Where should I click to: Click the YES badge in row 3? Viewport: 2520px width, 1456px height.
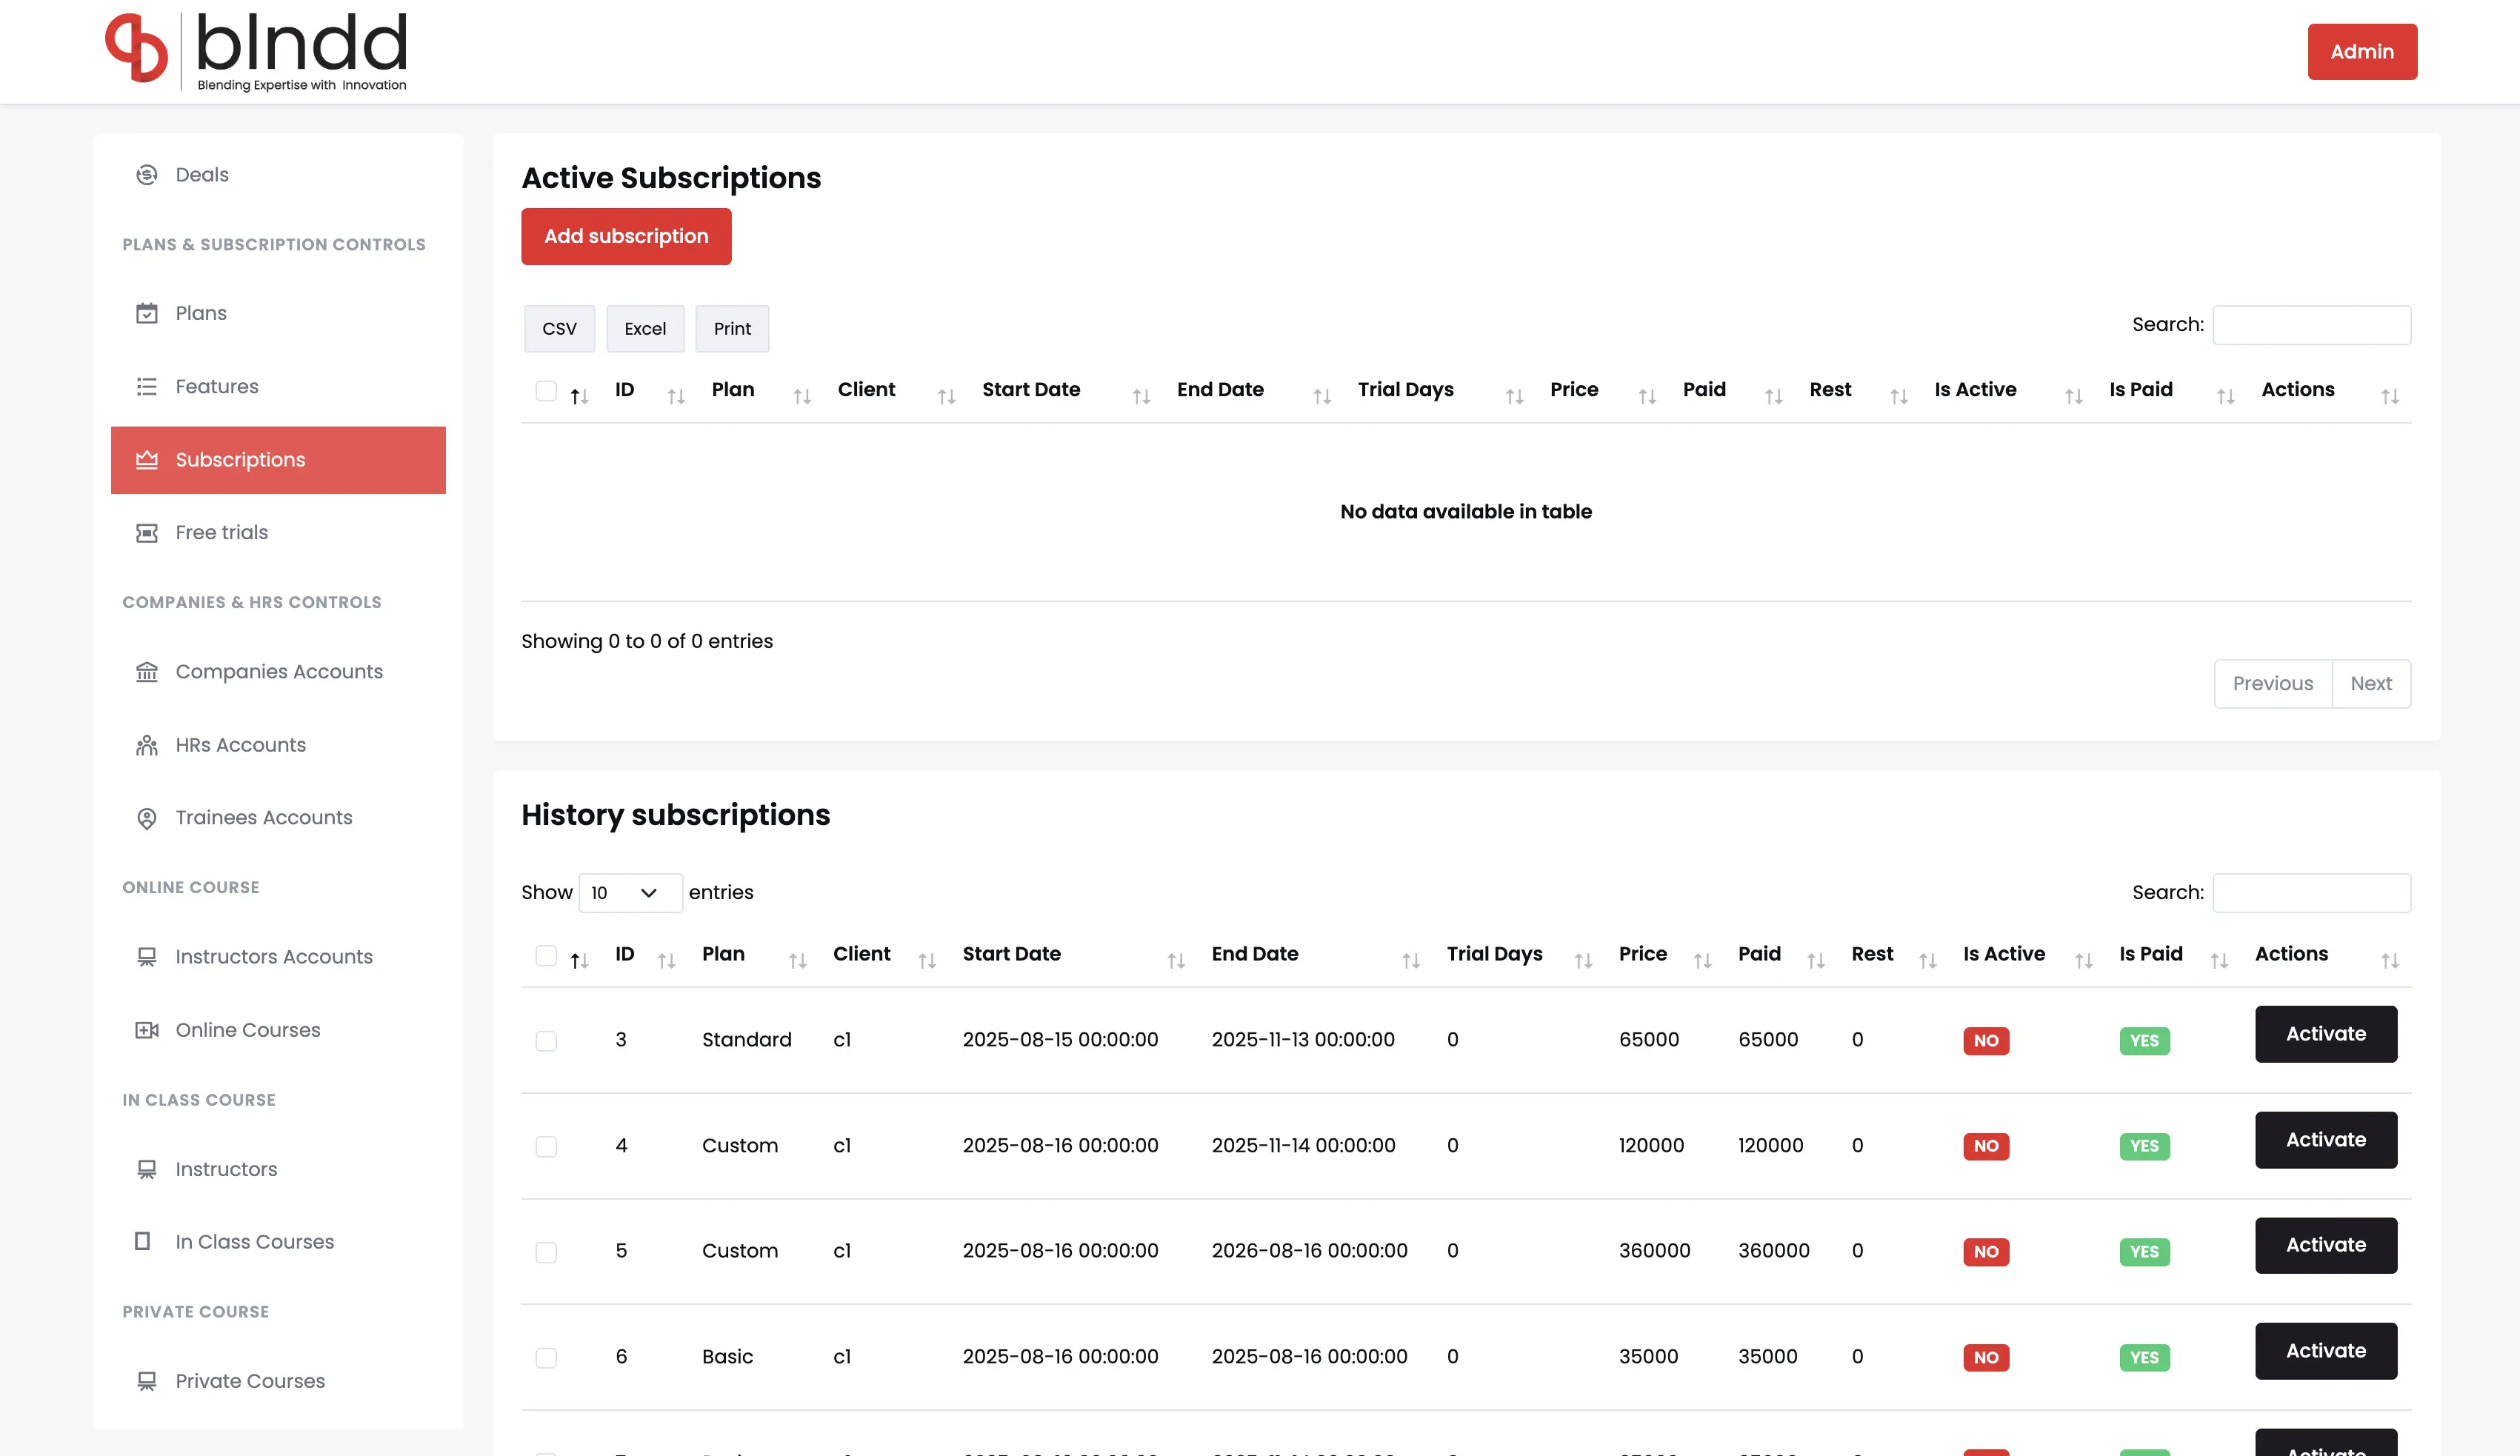pos(2145,1041)
